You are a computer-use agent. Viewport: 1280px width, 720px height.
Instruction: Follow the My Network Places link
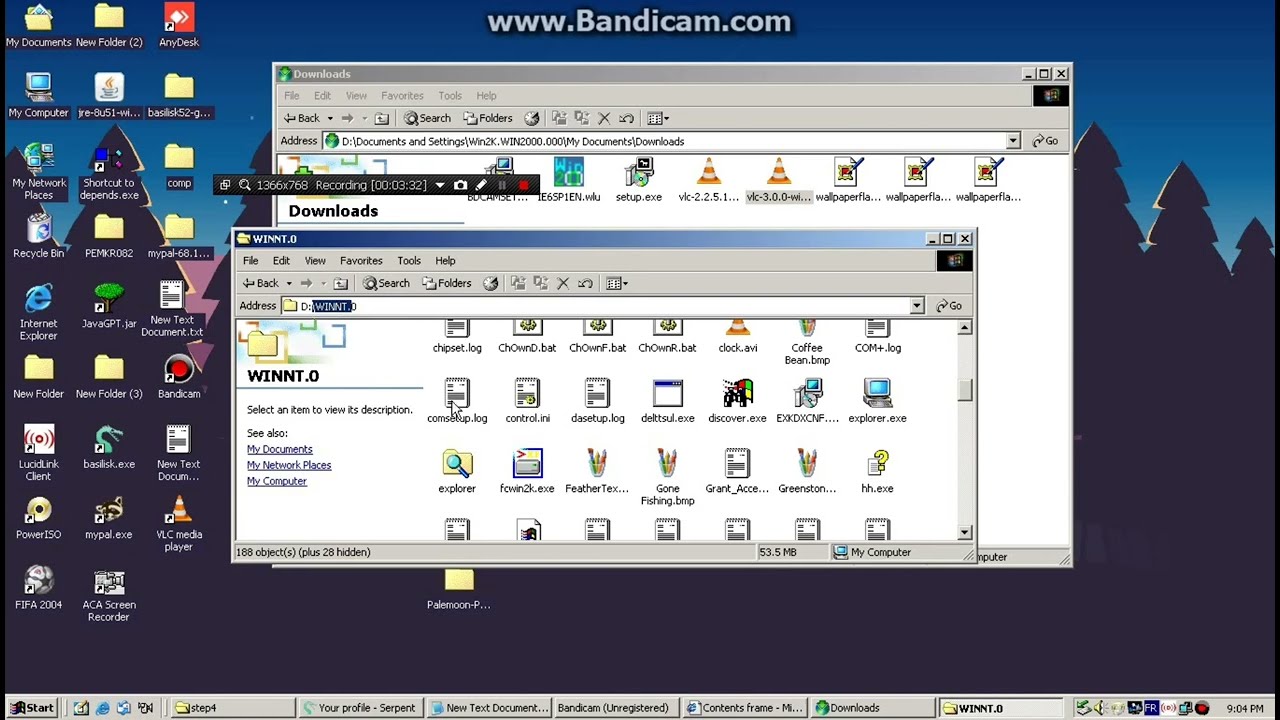289,465
